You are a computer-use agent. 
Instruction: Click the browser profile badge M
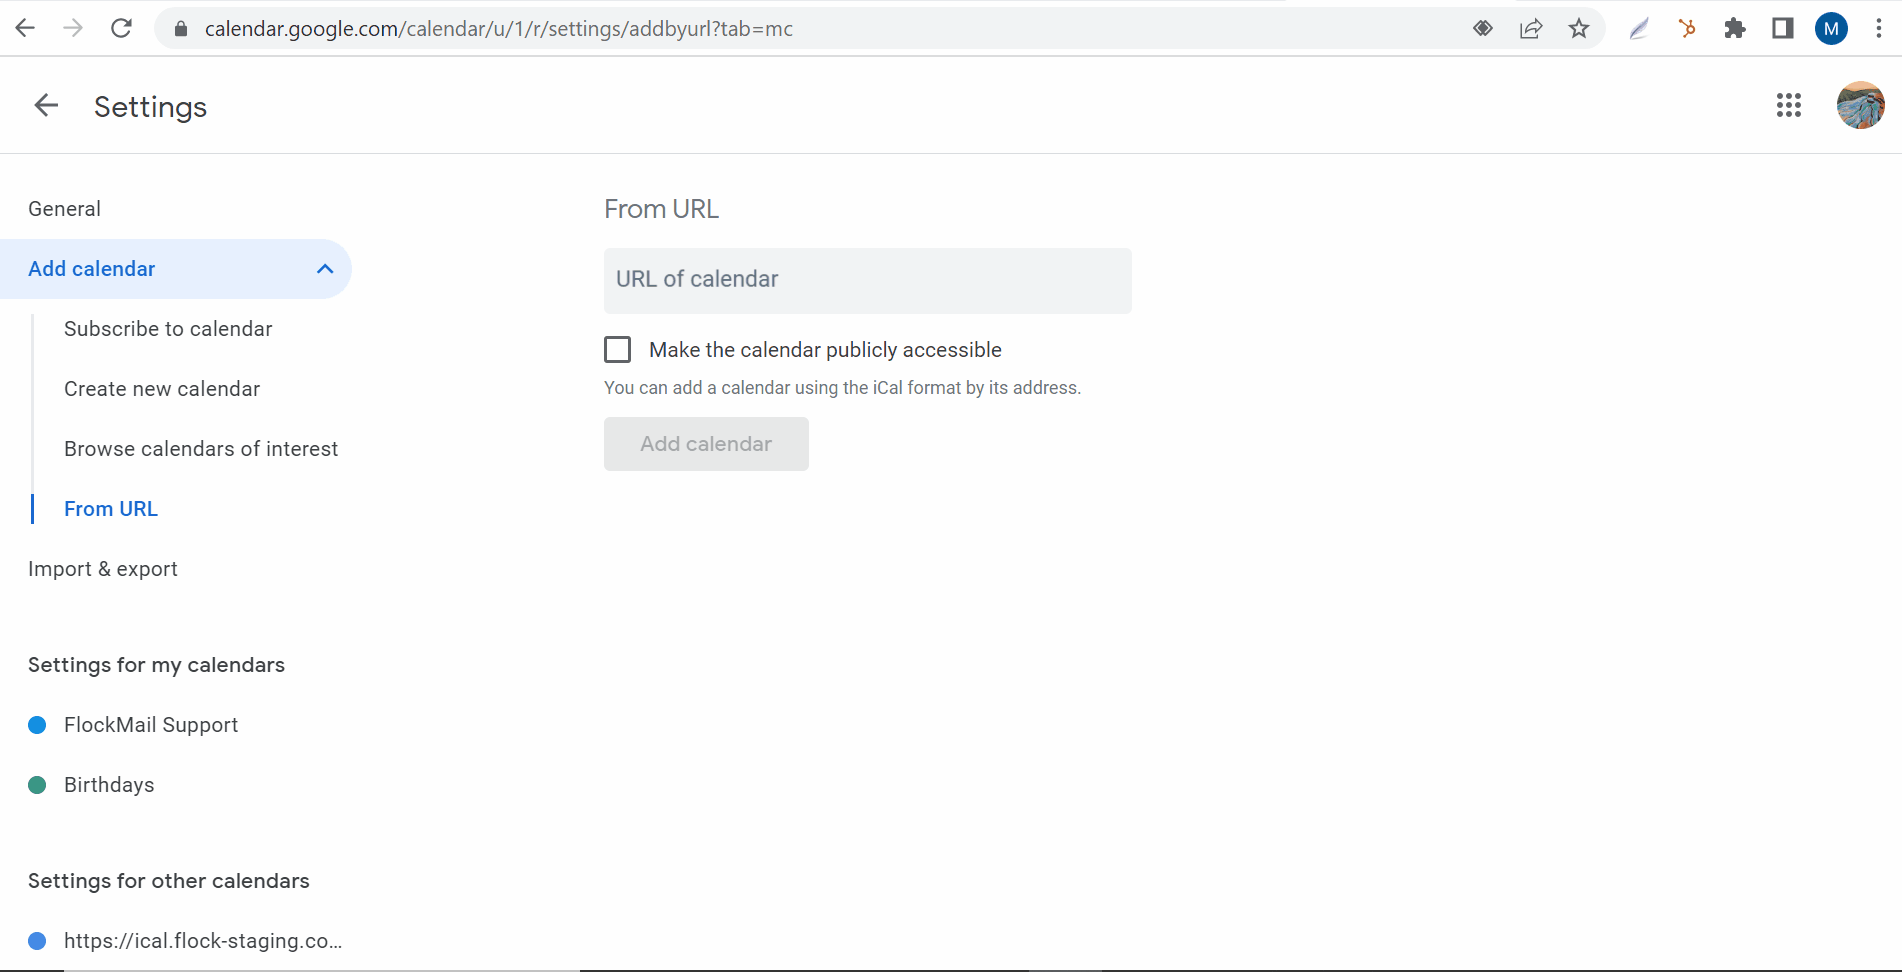[1831, 28]
